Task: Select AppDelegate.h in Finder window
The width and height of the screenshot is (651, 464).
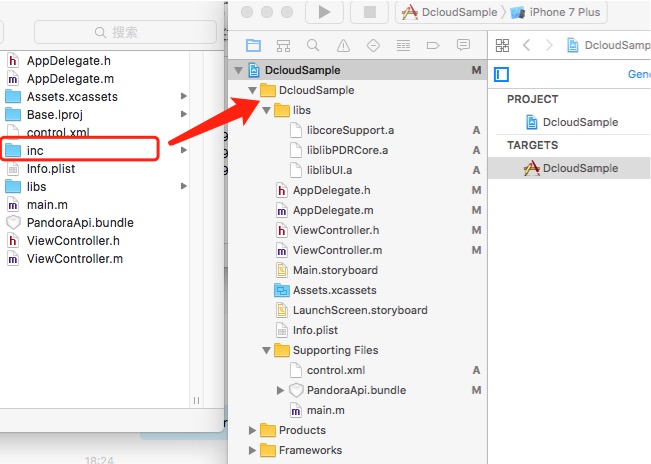Action: coord(69,61)
